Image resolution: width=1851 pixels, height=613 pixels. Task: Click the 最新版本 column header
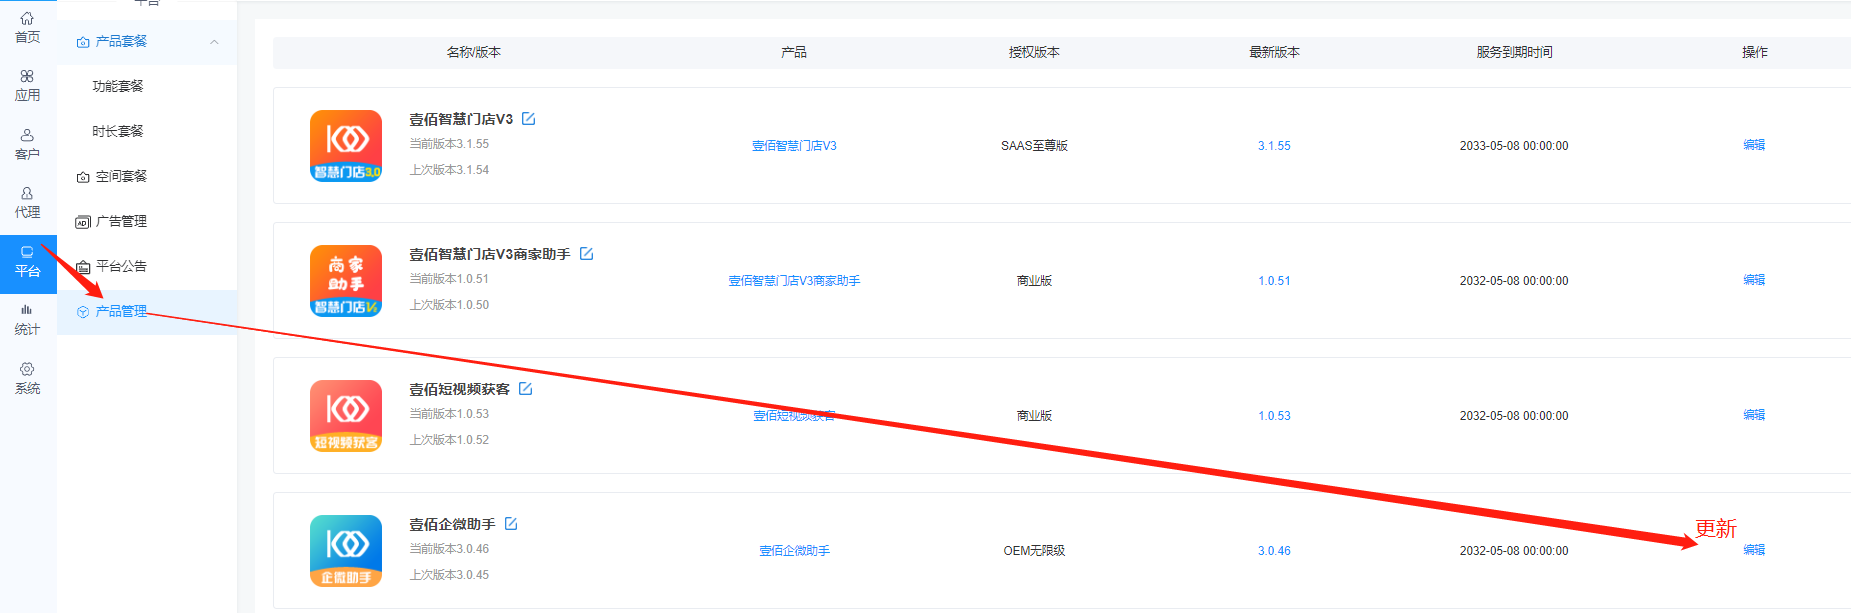1274,52
